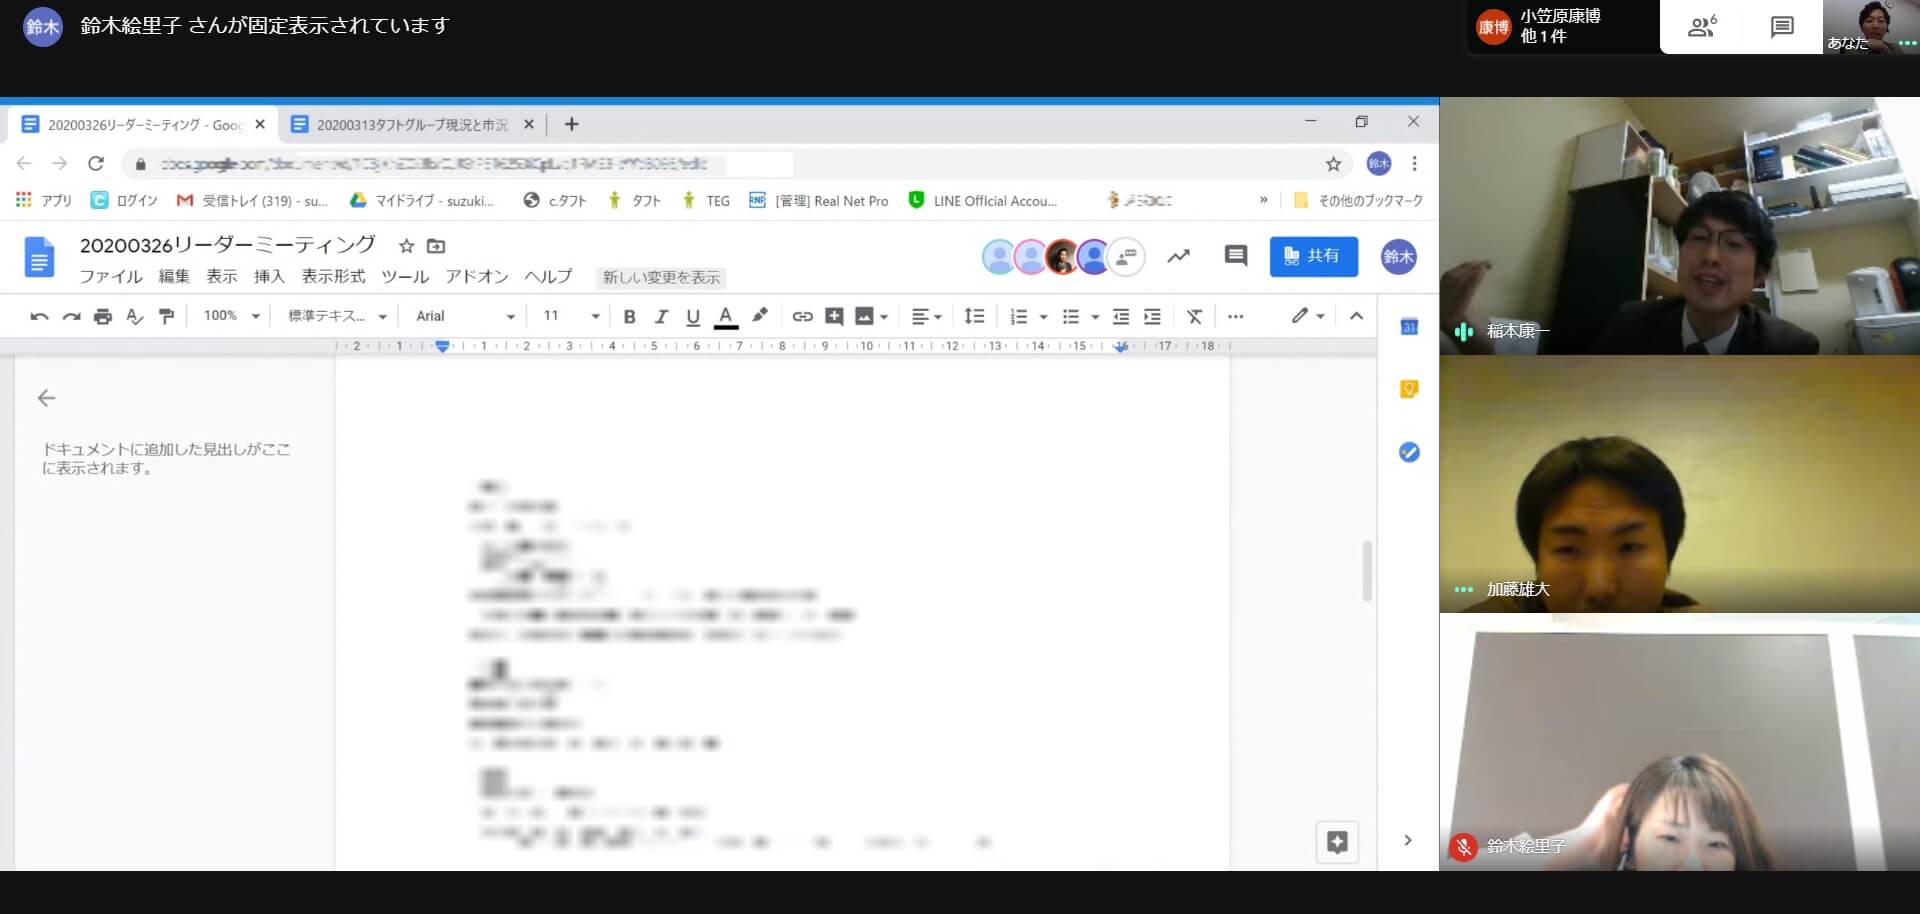
Task: Click the Add comment toolbar icon
Action: [834, 317]
